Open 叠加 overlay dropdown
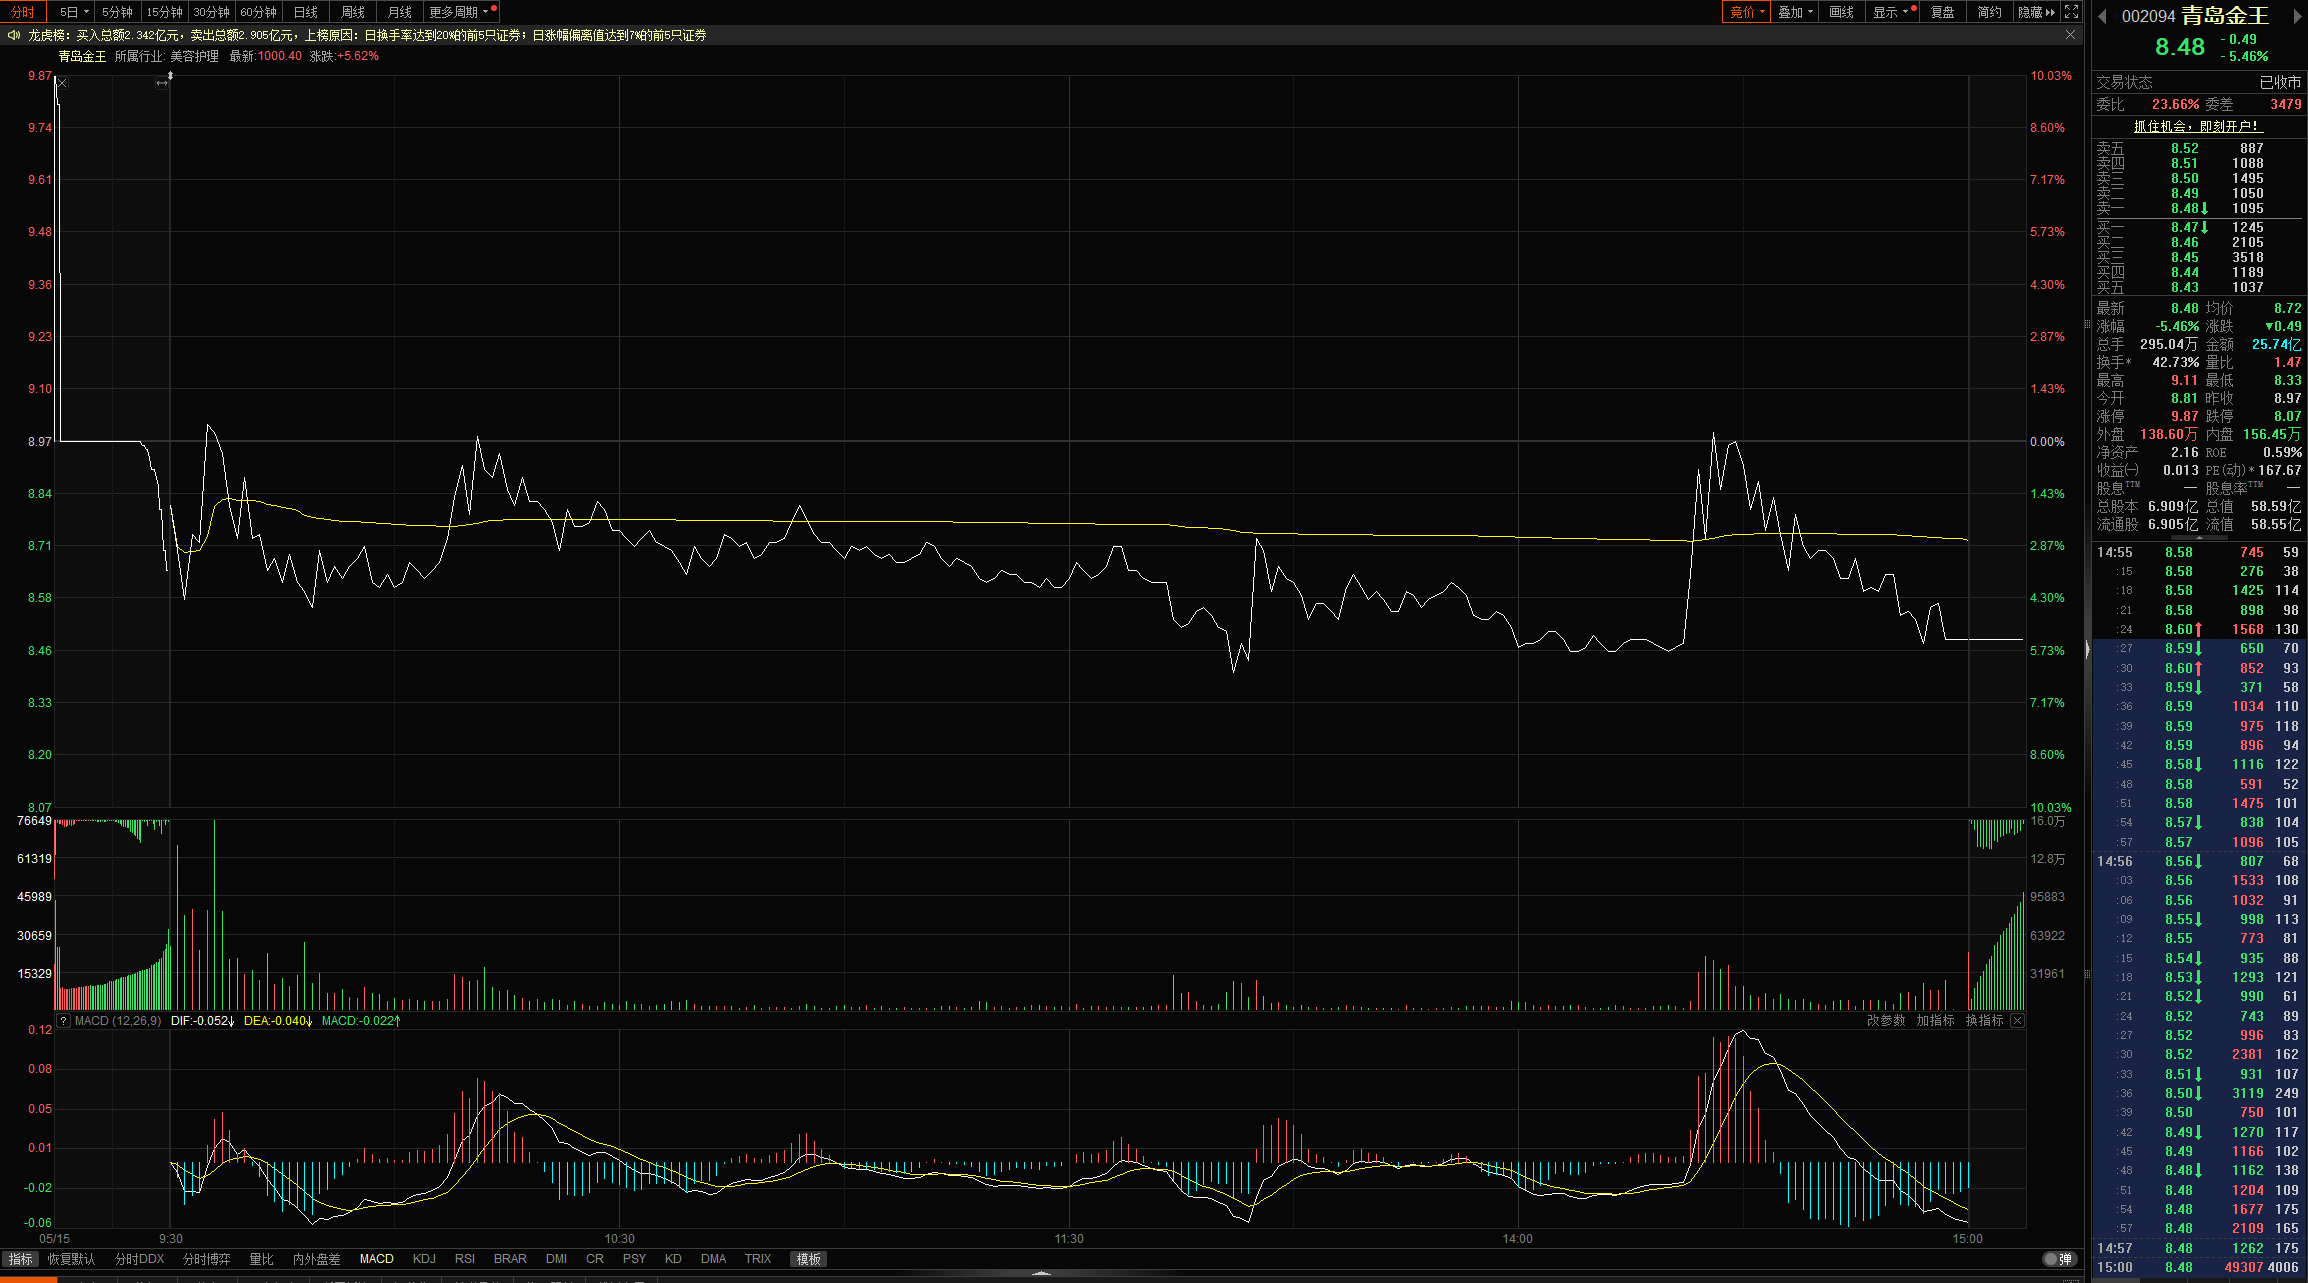This screenshot has width=2308, height=1283. (1795, 12)
